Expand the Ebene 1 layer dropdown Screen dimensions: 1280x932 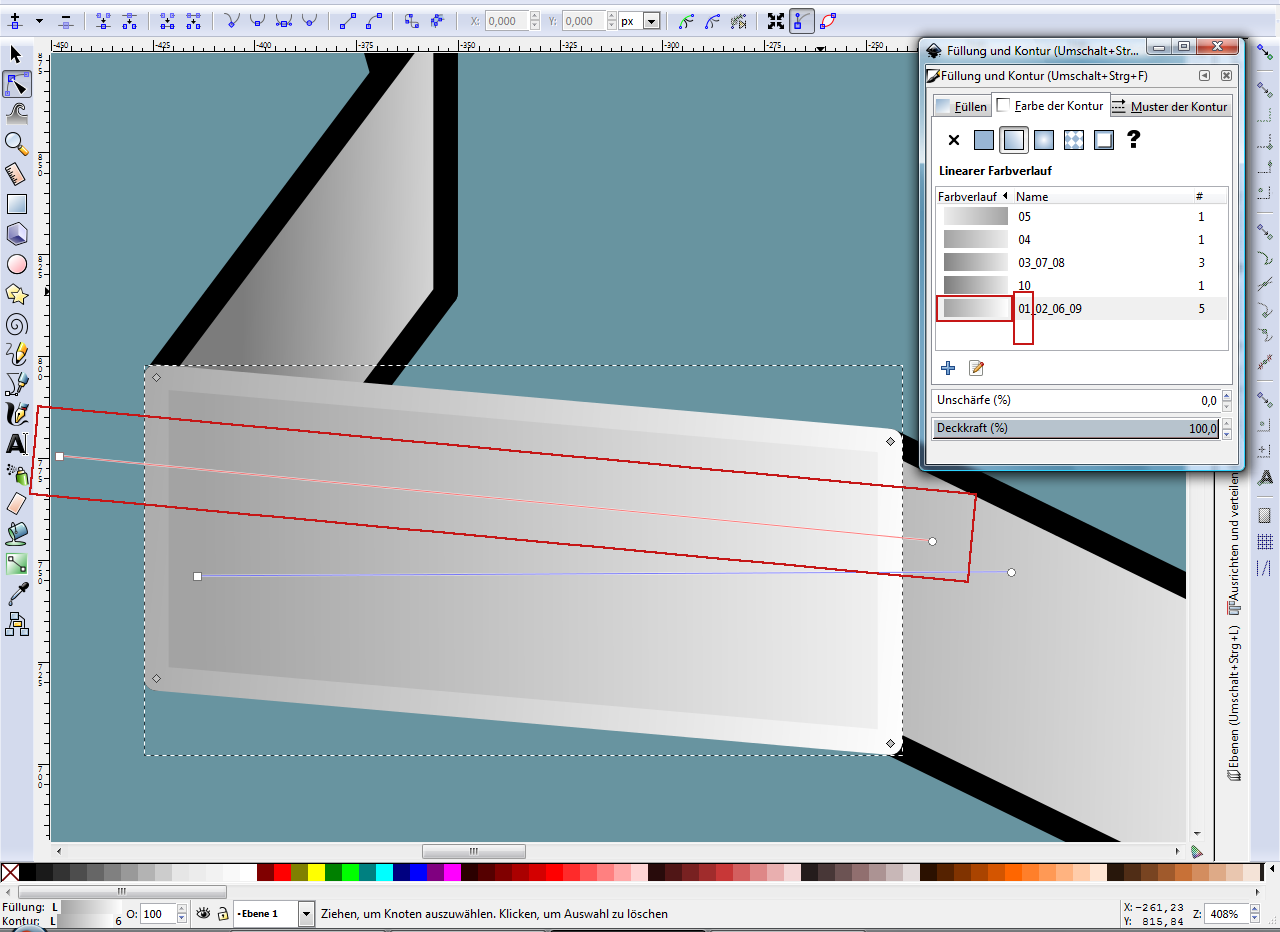coord(306,914)
